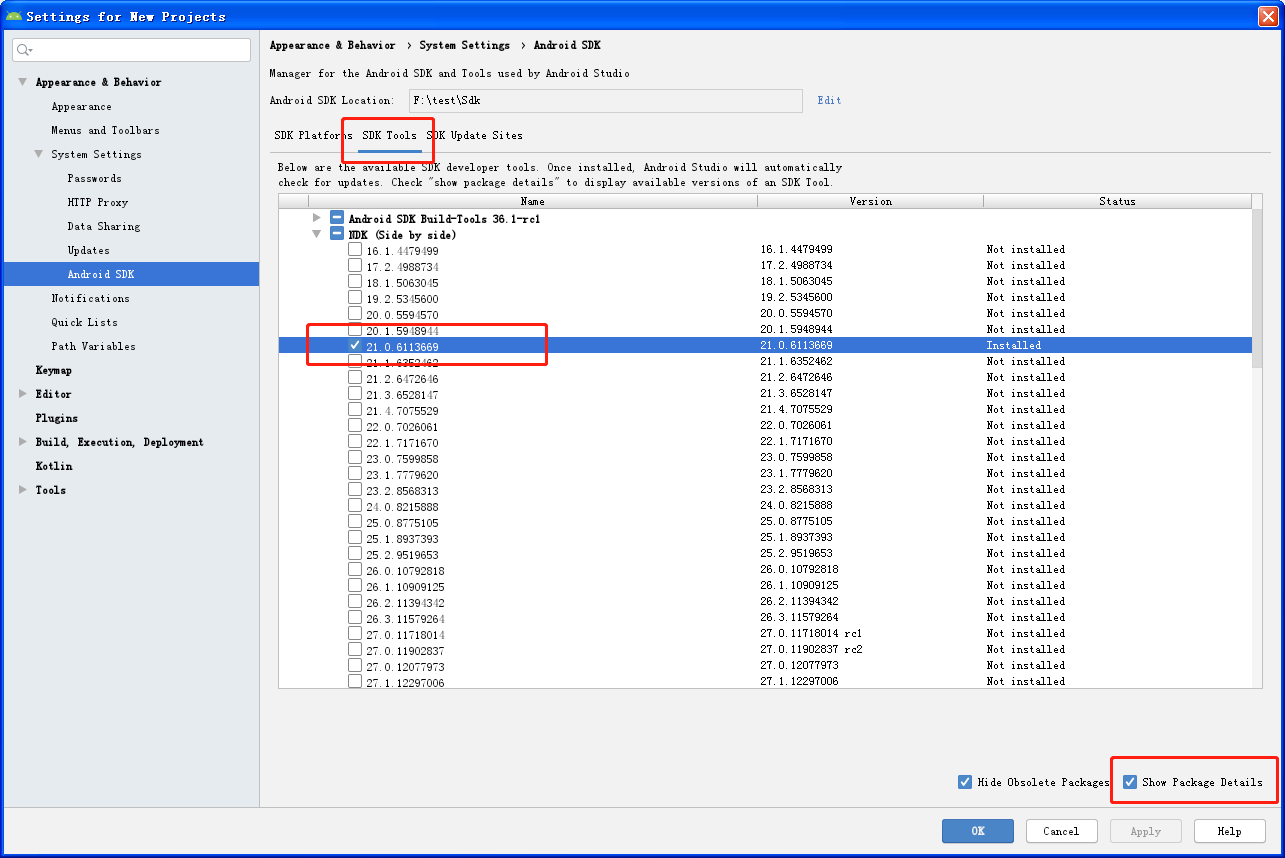Open Updates settings page

click(89, 250)
